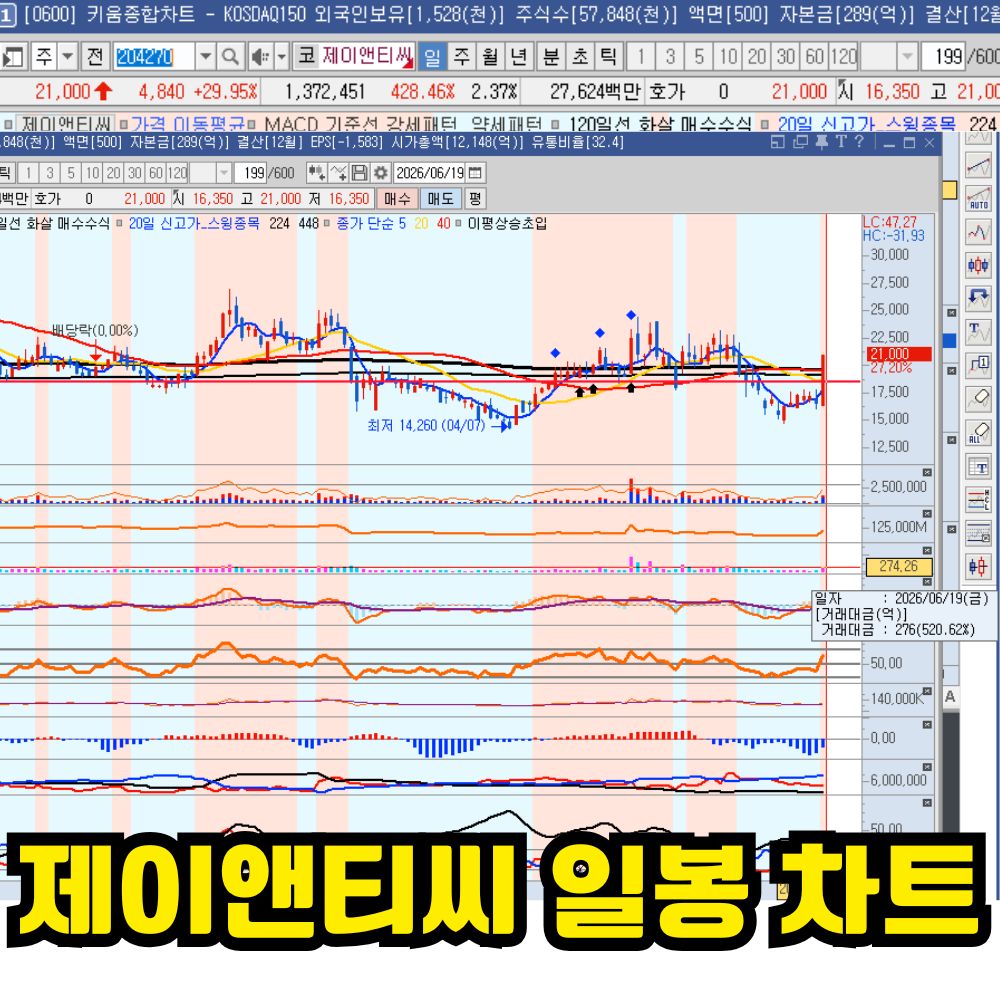The image size is (1000, 1000).
Task: Open stock code search magnifier
Action: coord(229,57)
